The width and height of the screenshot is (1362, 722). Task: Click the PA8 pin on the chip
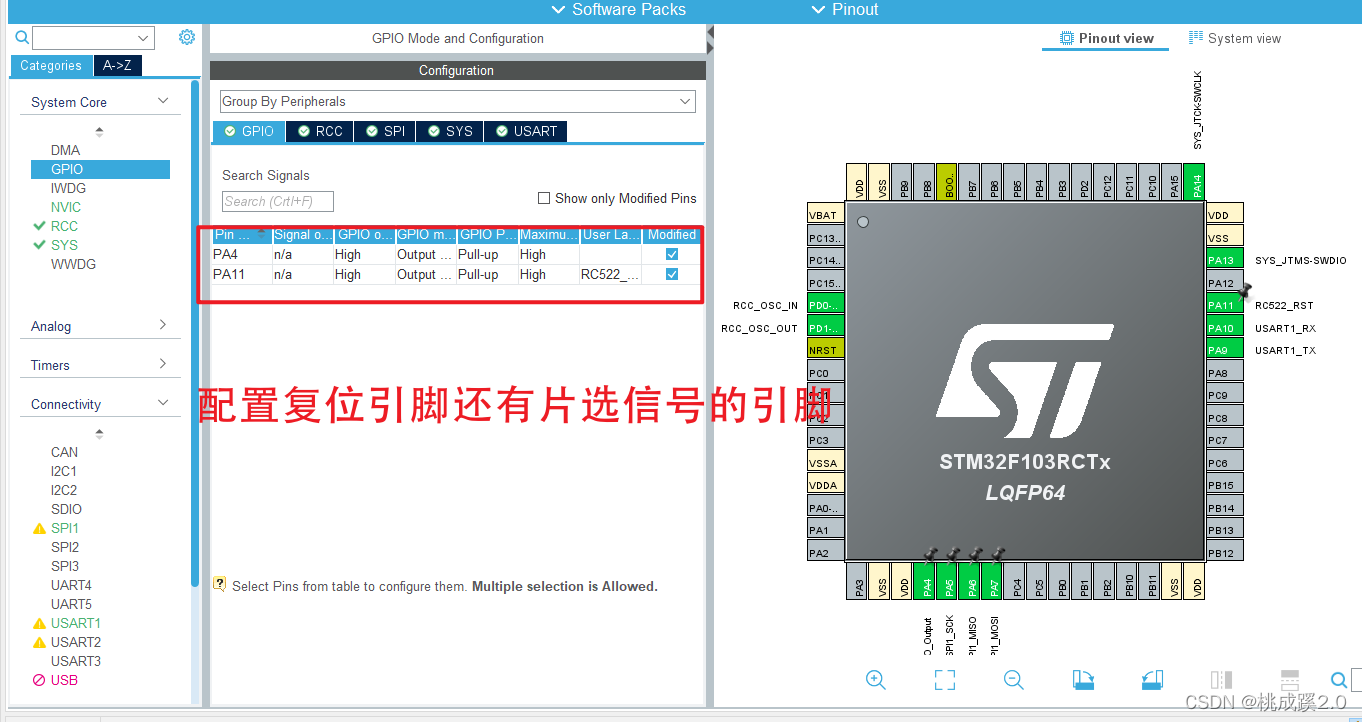point(1225,373)
